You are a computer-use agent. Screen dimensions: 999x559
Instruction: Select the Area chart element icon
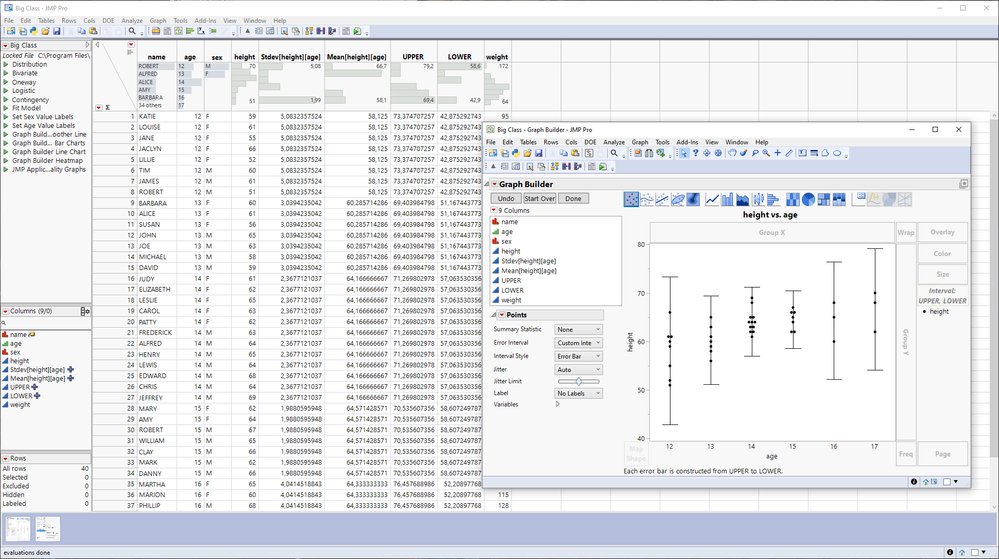coord(743,200)
